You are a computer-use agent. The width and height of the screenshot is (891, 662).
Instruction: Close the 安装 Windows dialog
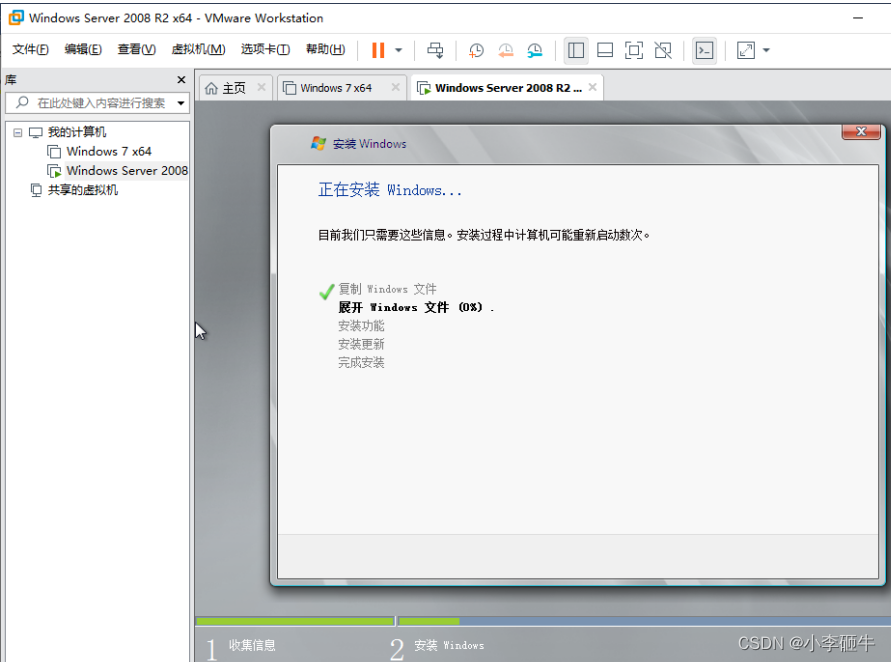pyautogui.click(x=861, y=131)
